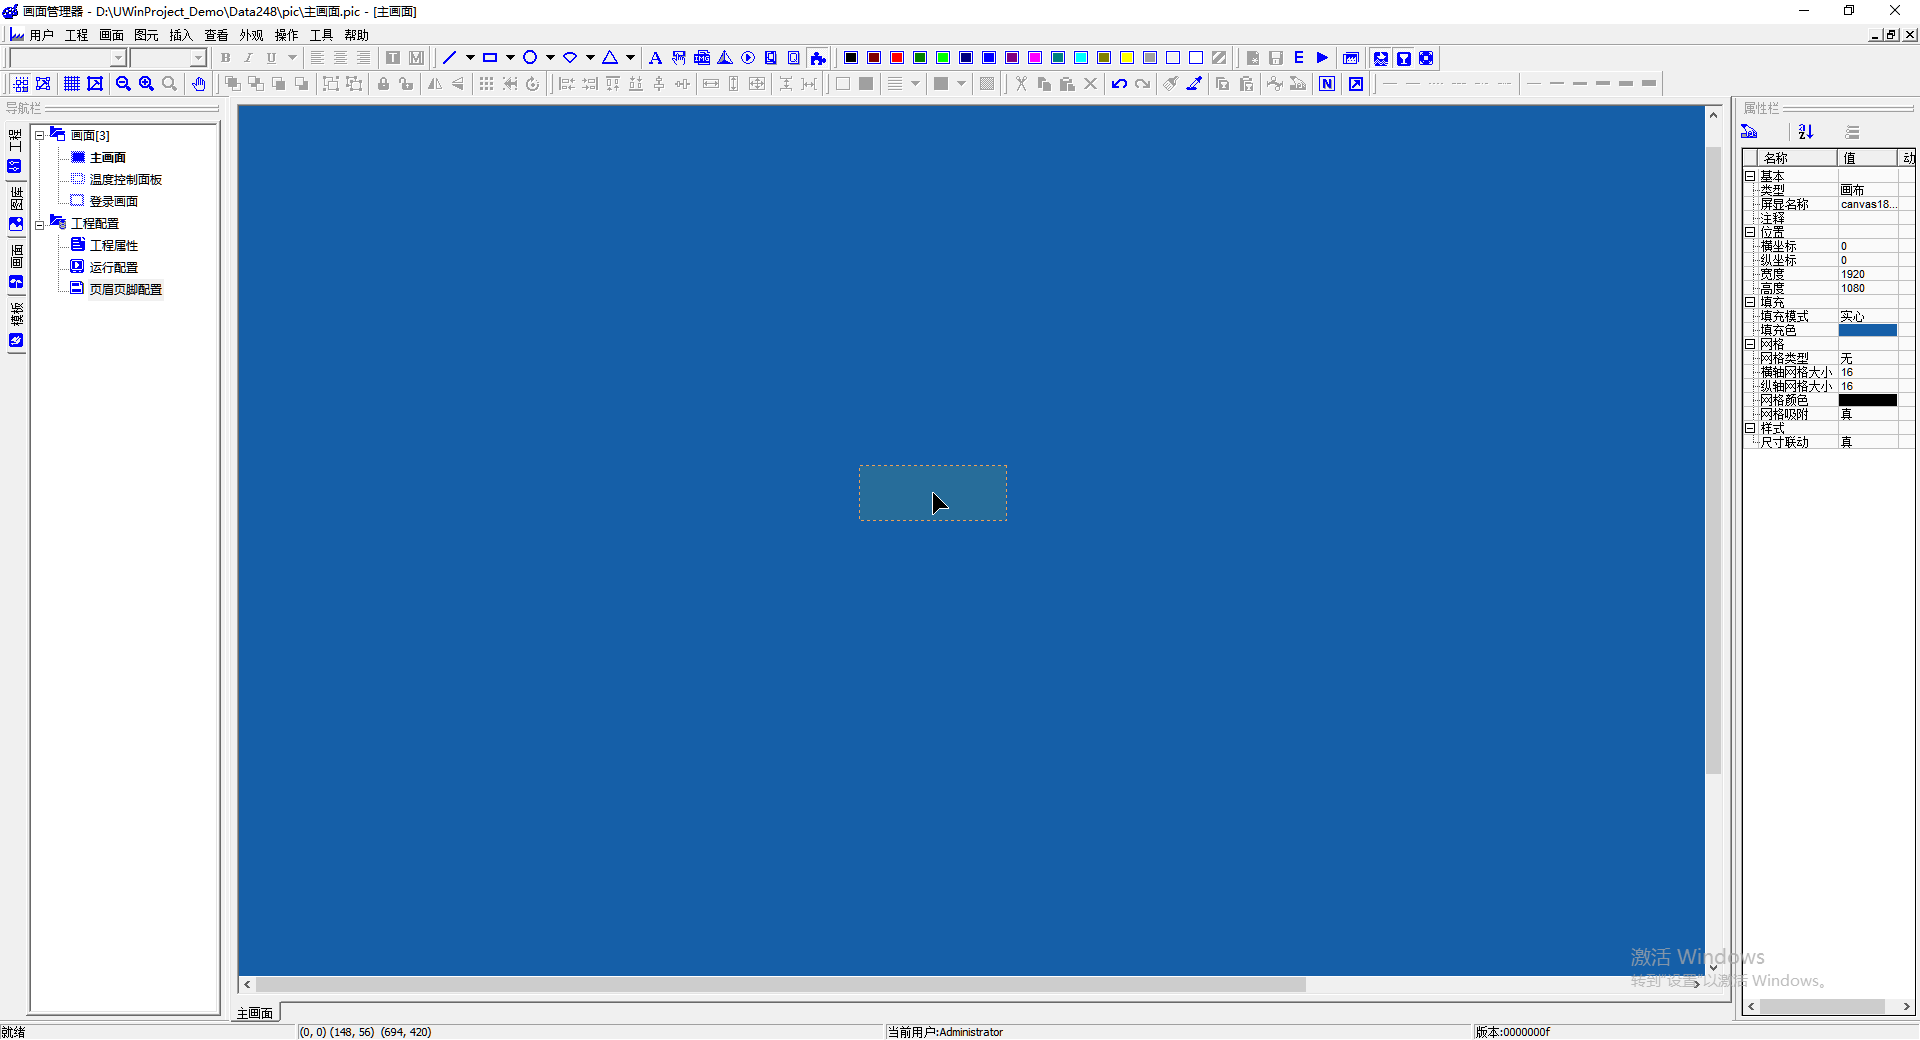
Task: Select the rectangle shape tool
Action: (490, 58)
